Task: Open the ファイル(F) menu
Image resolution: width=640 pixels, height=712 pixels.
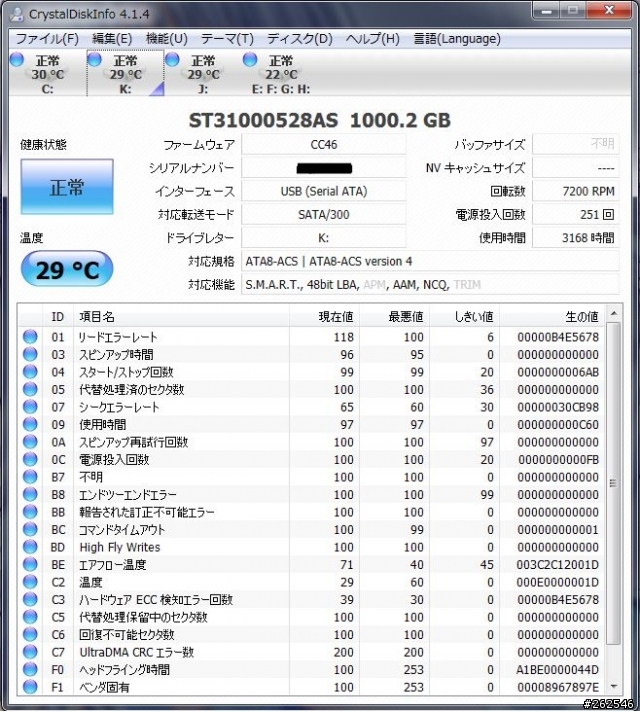Action: point(47,39)
